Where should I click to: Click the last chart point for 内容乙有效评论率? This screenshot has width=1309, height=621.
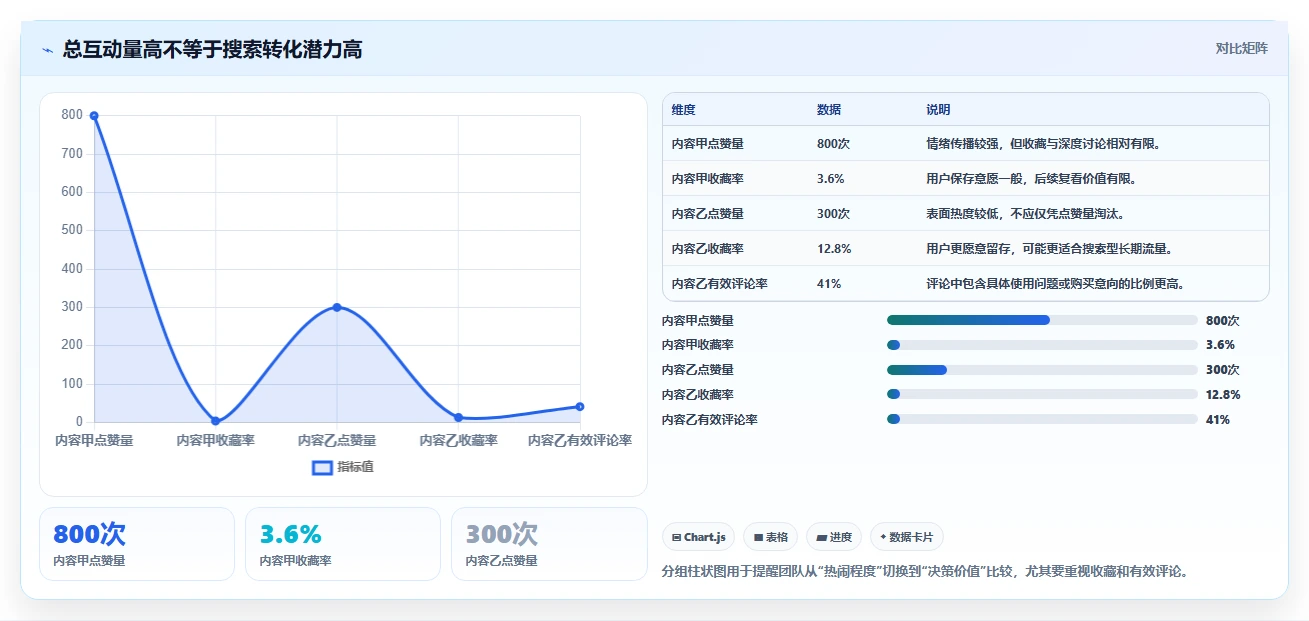coord(580,406)
